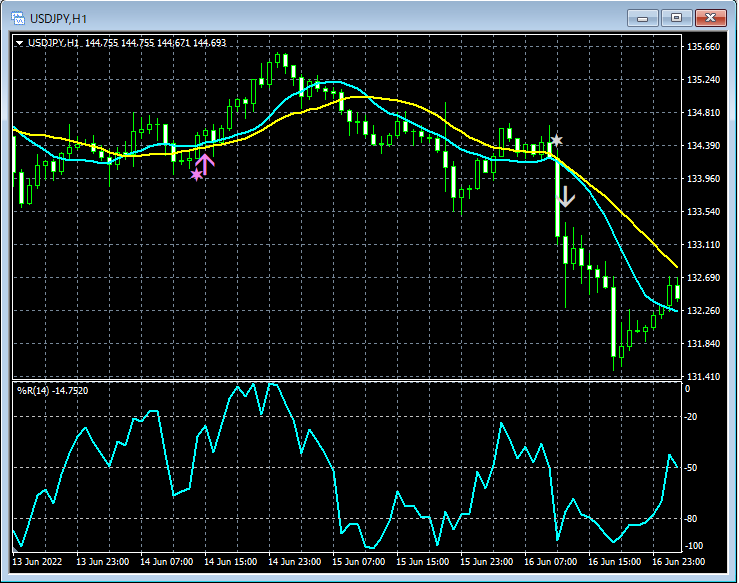The width and height of the screenshot is (739, 583).
Task: Click the 133.110 price scale label
Action: [704, 245]
